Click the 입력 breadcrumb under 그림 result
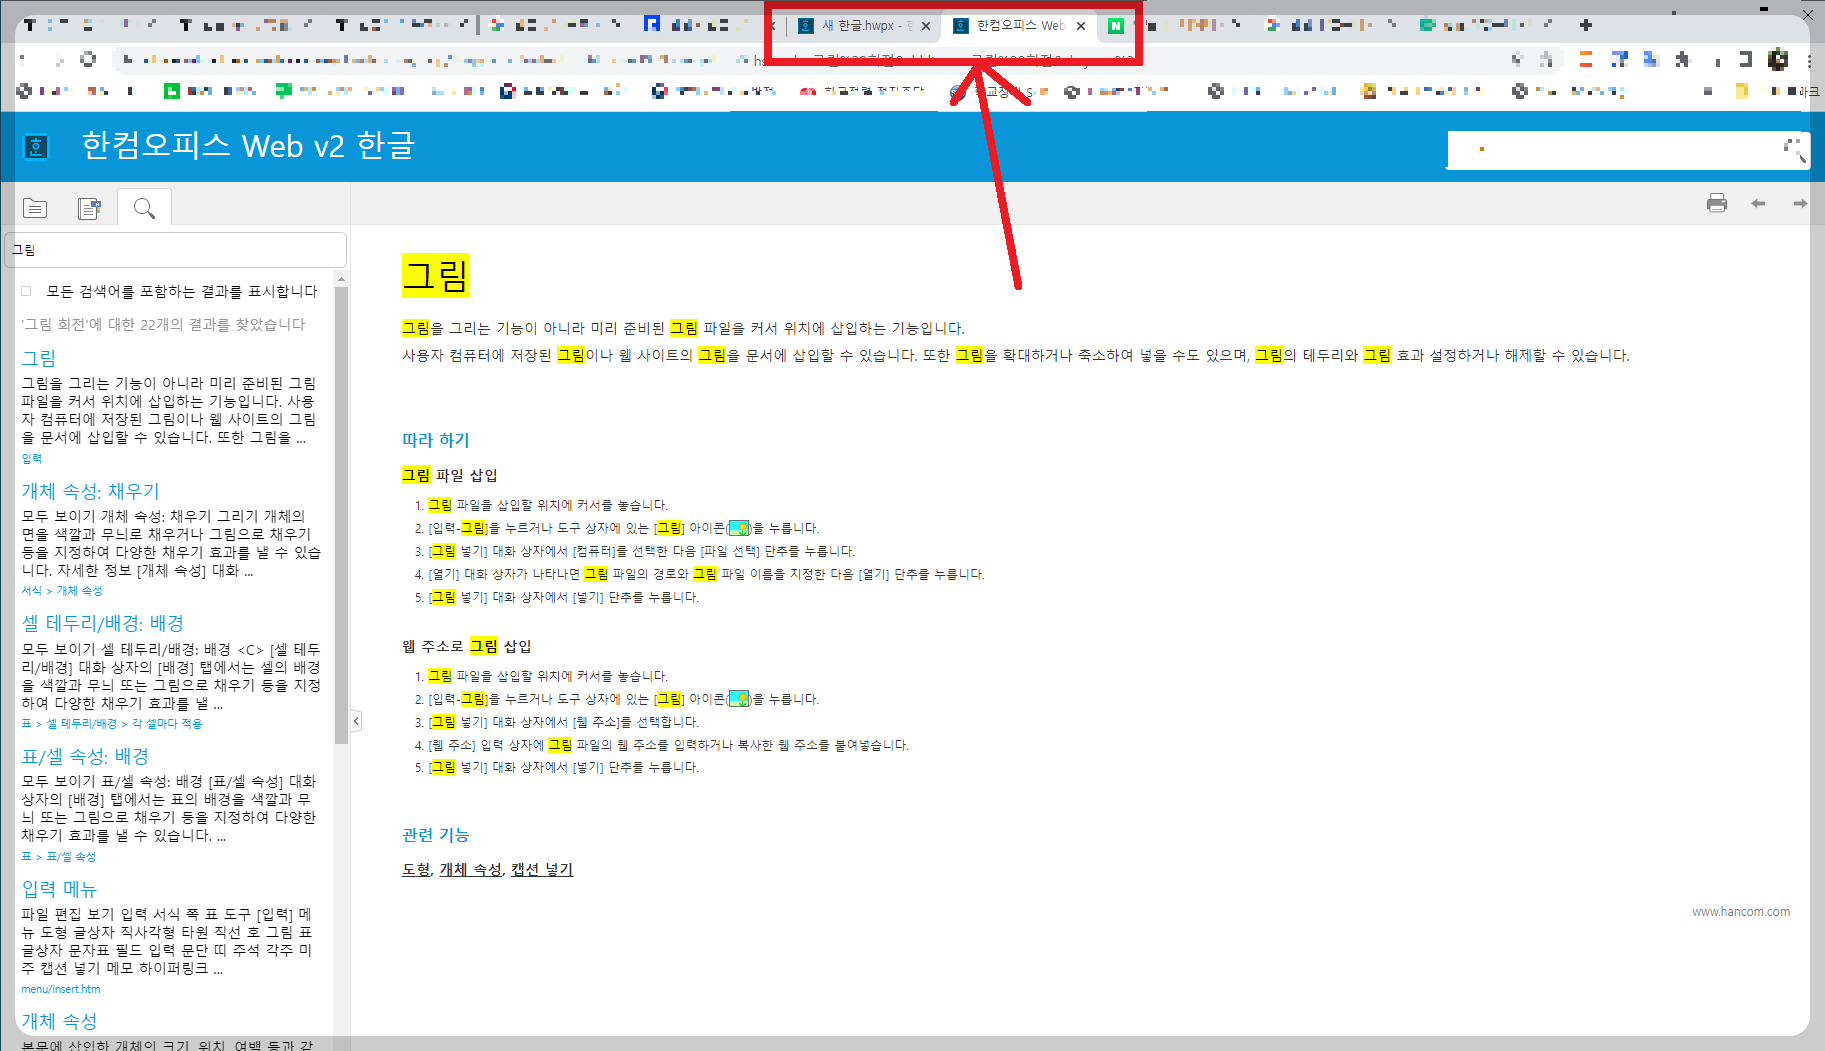1825x1051 pixels. tap(32, 458)
